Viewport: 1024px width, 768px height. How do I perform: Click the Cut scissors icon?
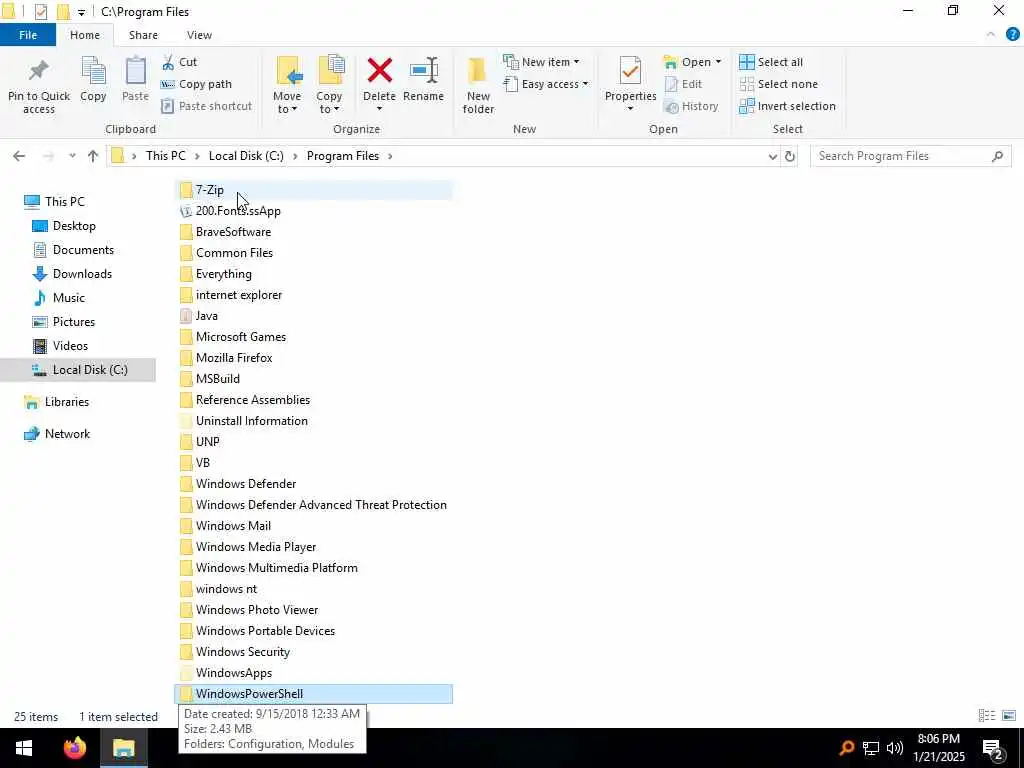[168, 62]
